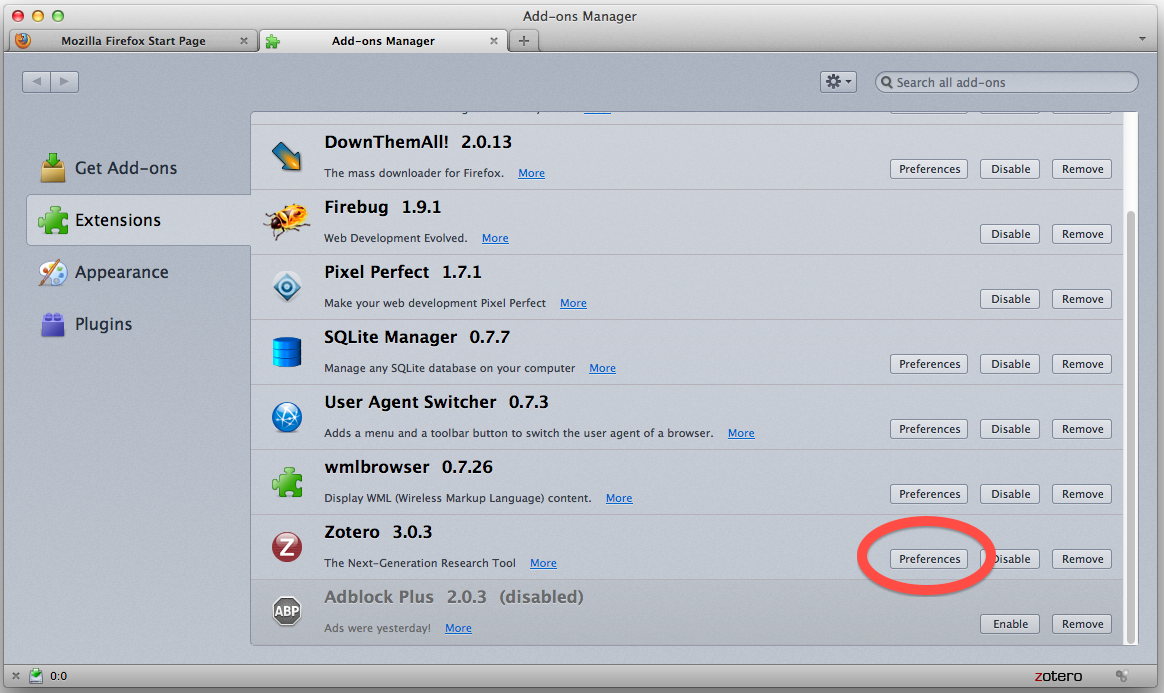Remove the Pixel Perfect extension
The width and height of the screenshot is (1164, 693).
click(x=1082, y=299)
